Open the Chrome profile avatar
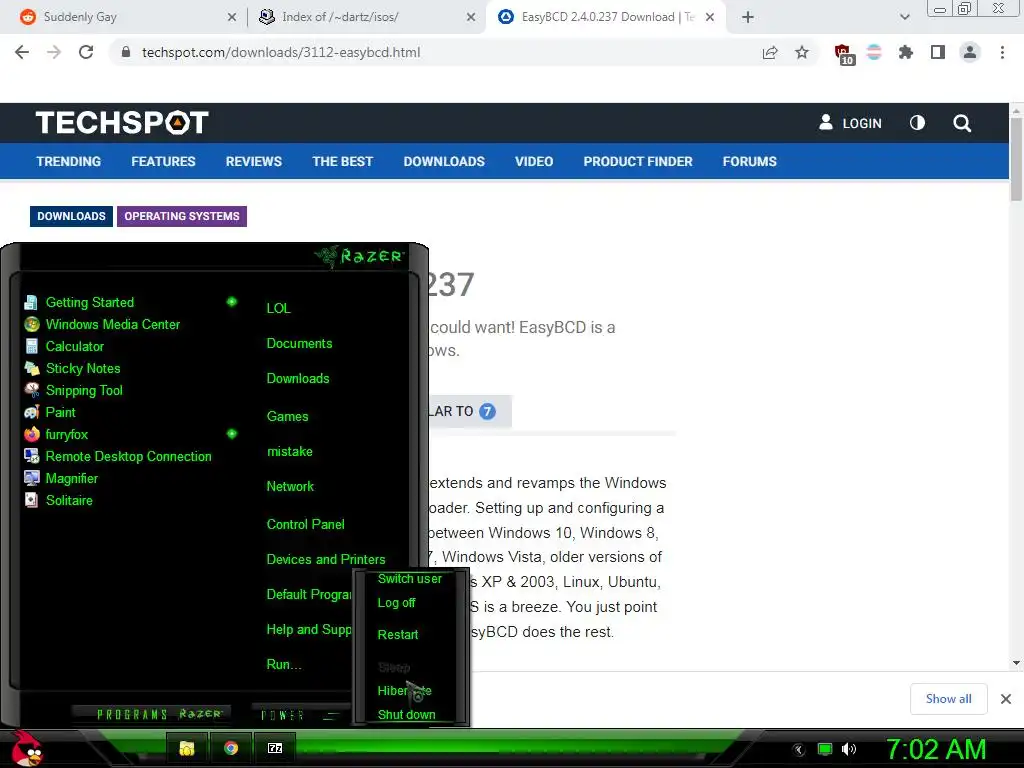Image resolution: width=1024 pixels, height=768 pixels. click(970, 52)
